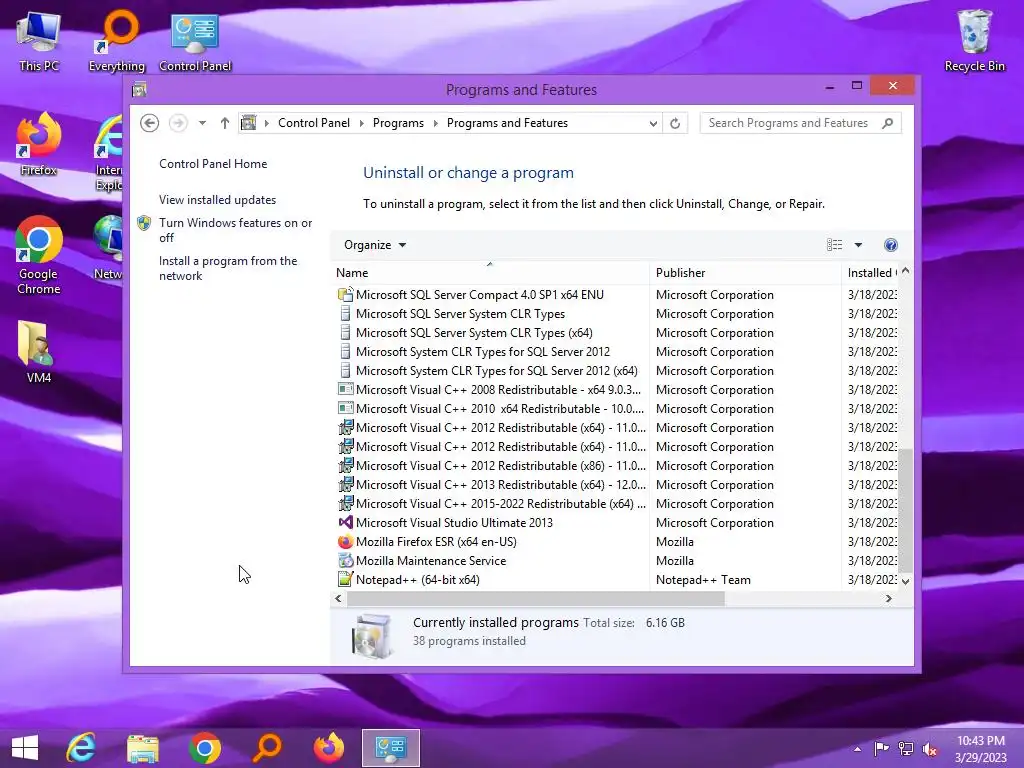Click the horizontal scrollbar left arrow
The image size is (1024, 768).
click(x=338, y=598)
